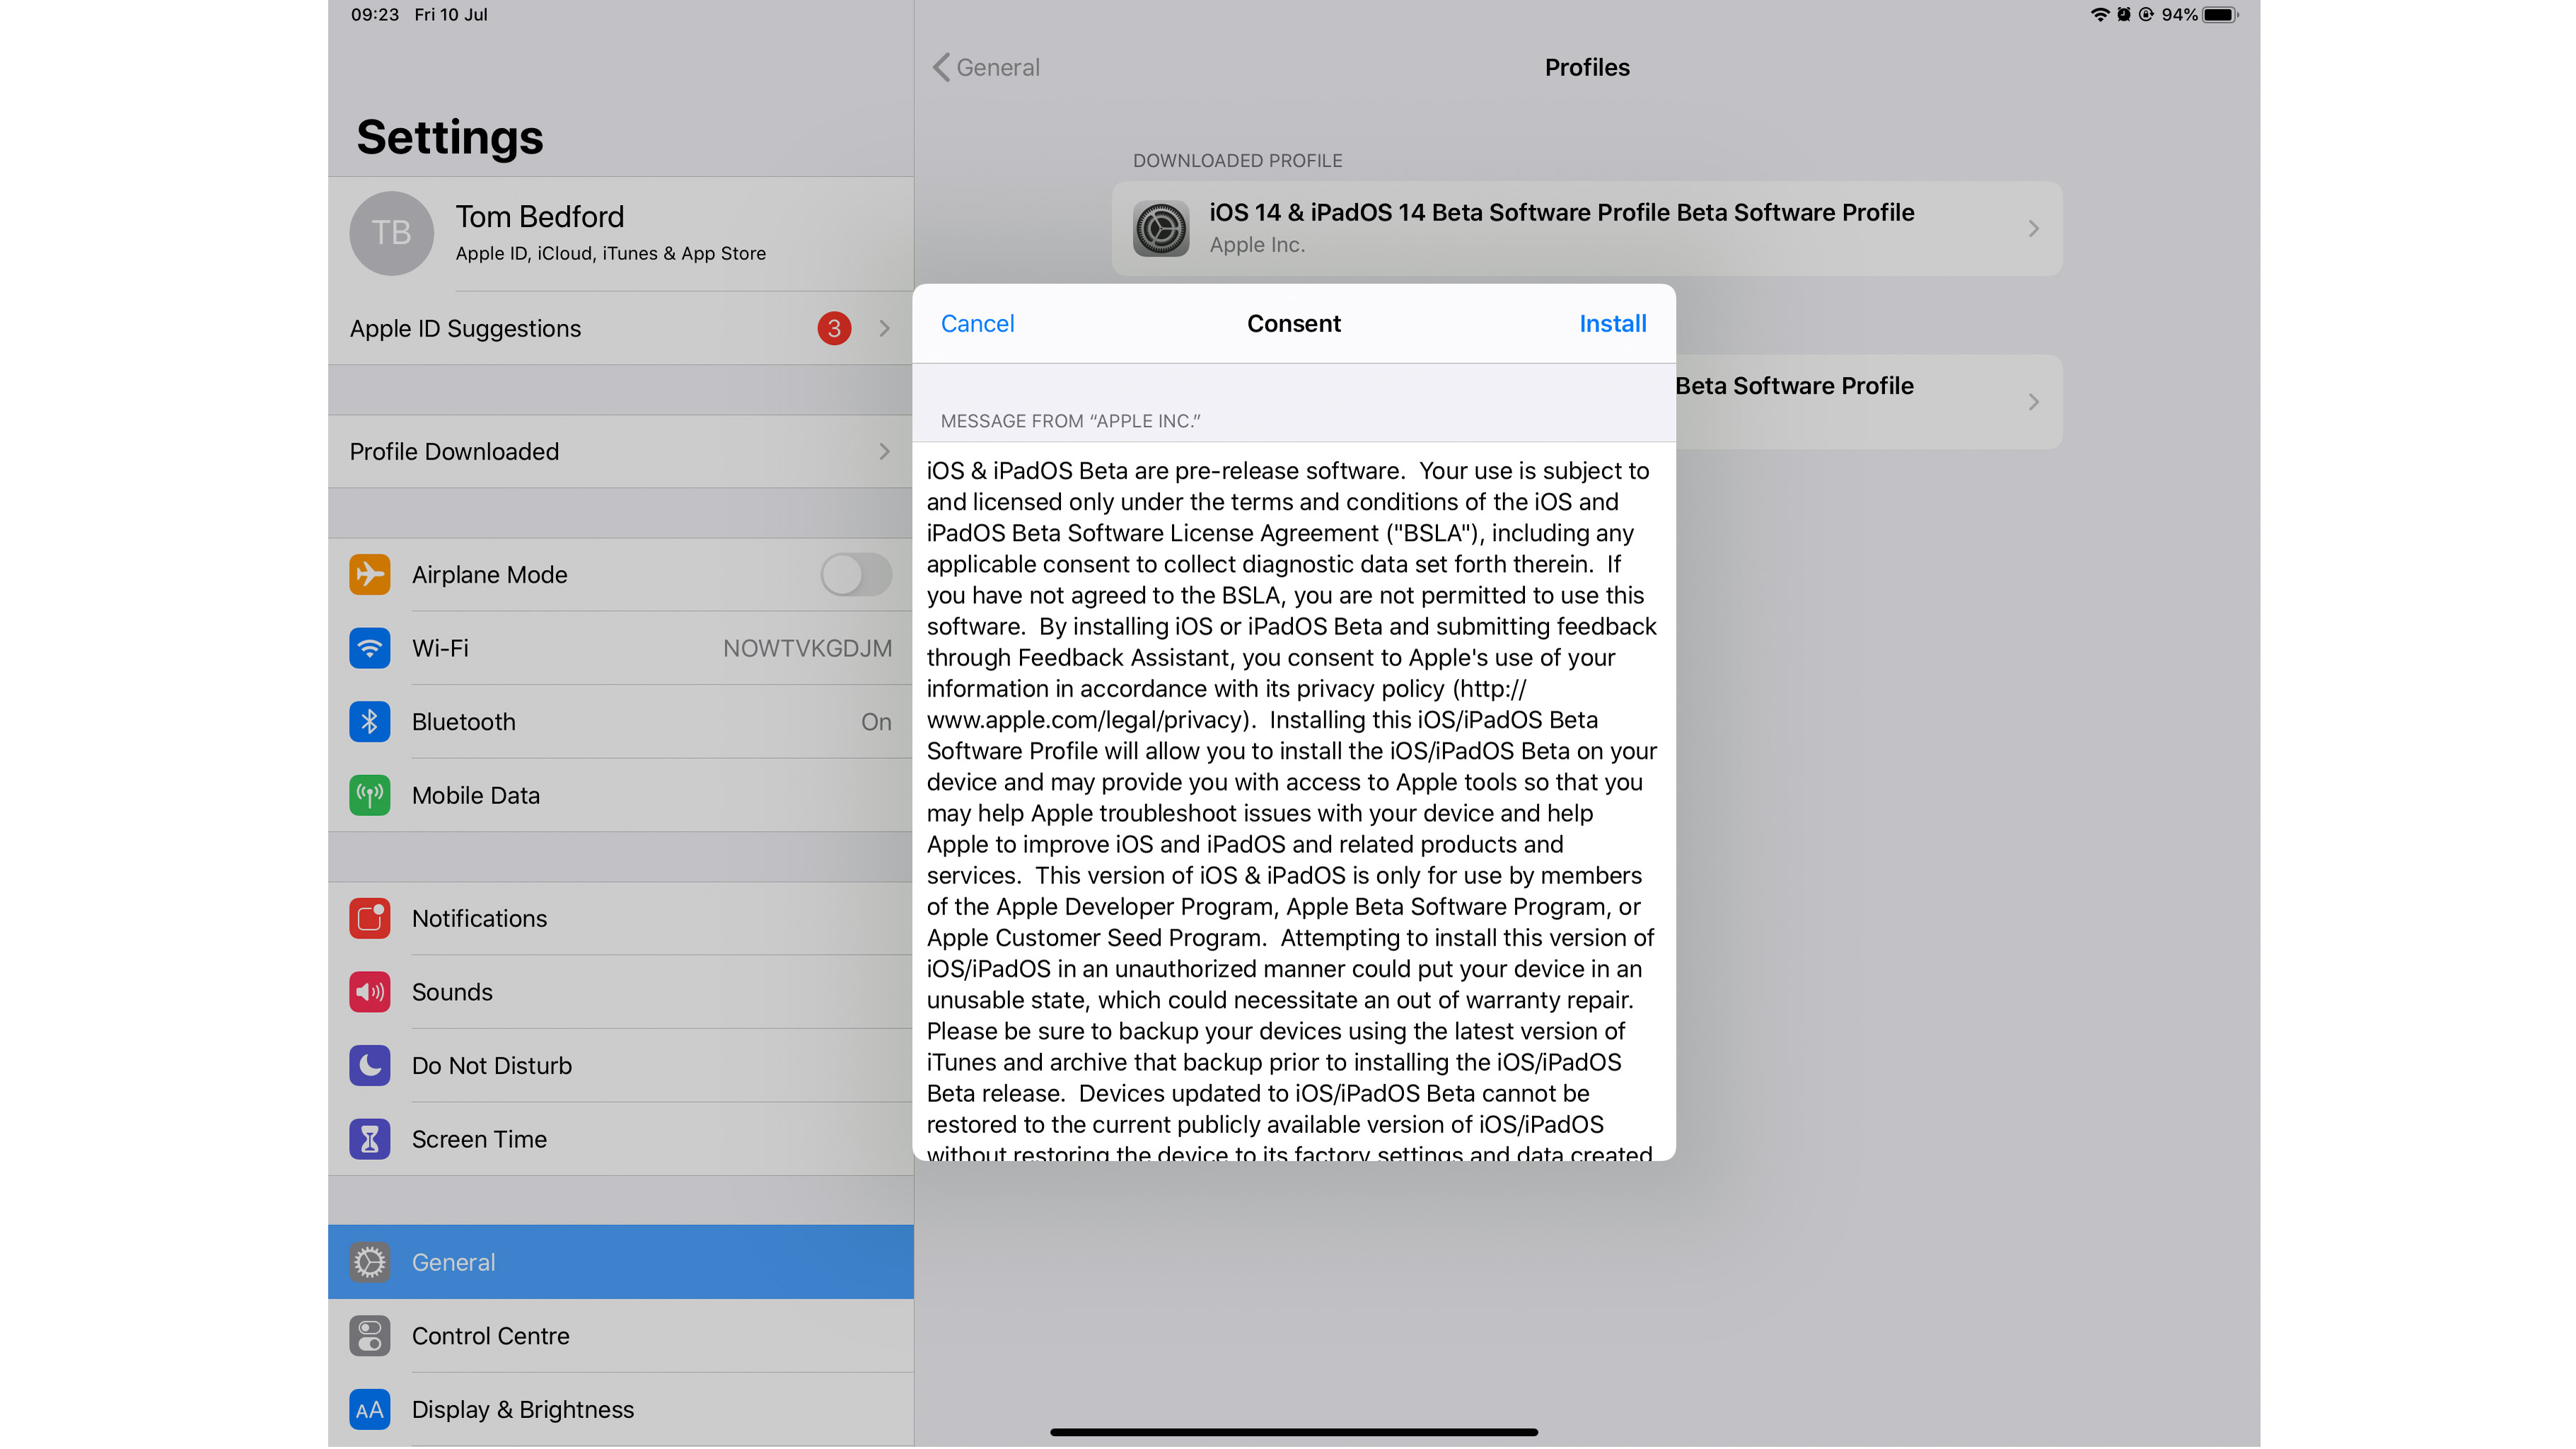Tap the Settings heading
The height and width of the screenshot is (1449, 2576).
click(x=449, y=137)
